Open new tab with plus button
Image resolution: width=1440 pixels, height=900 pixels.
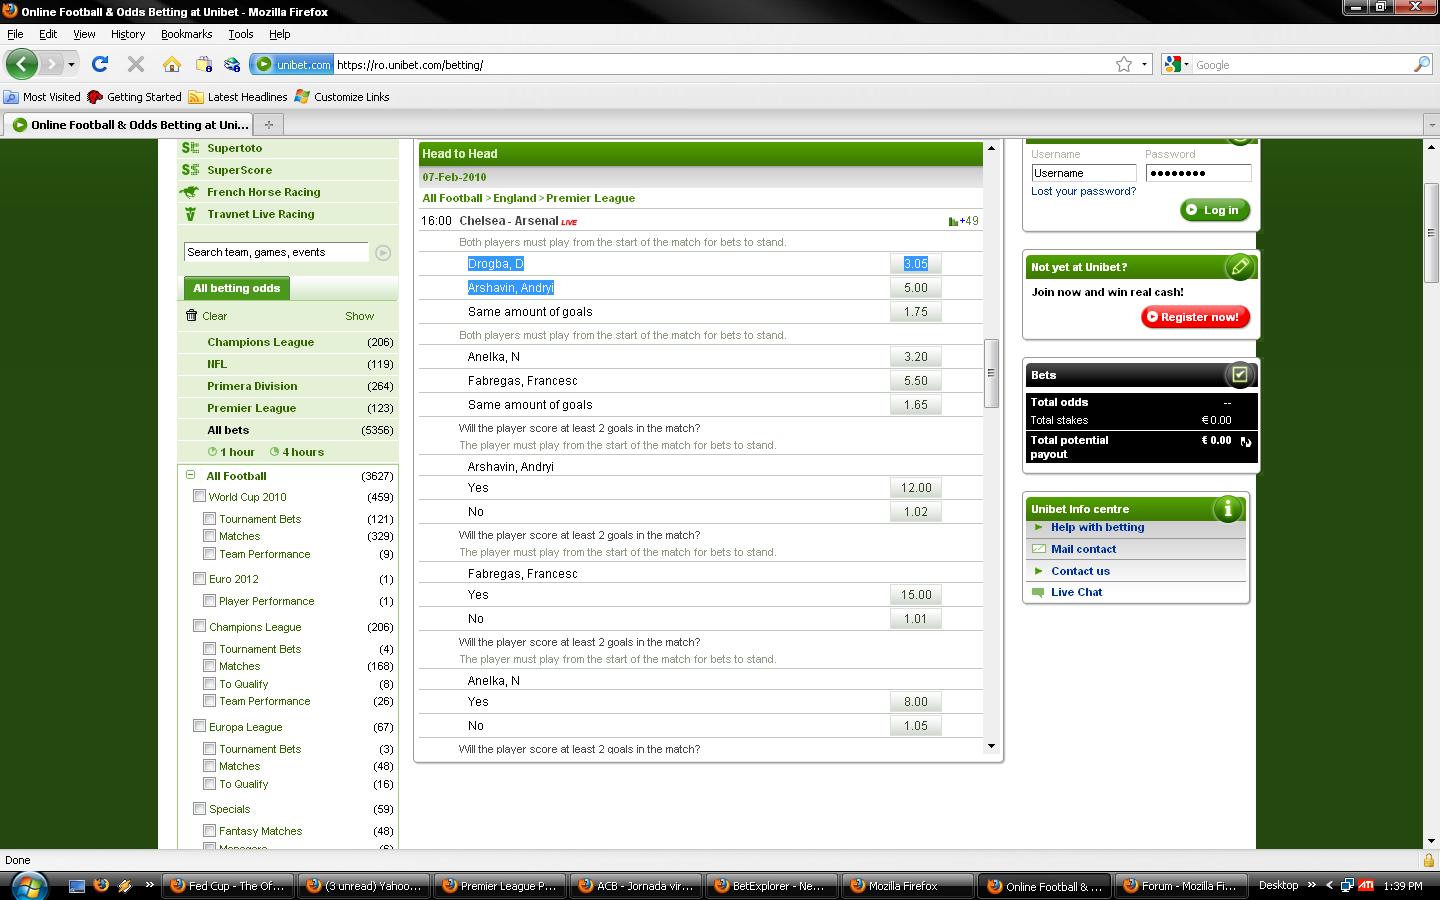268,125
